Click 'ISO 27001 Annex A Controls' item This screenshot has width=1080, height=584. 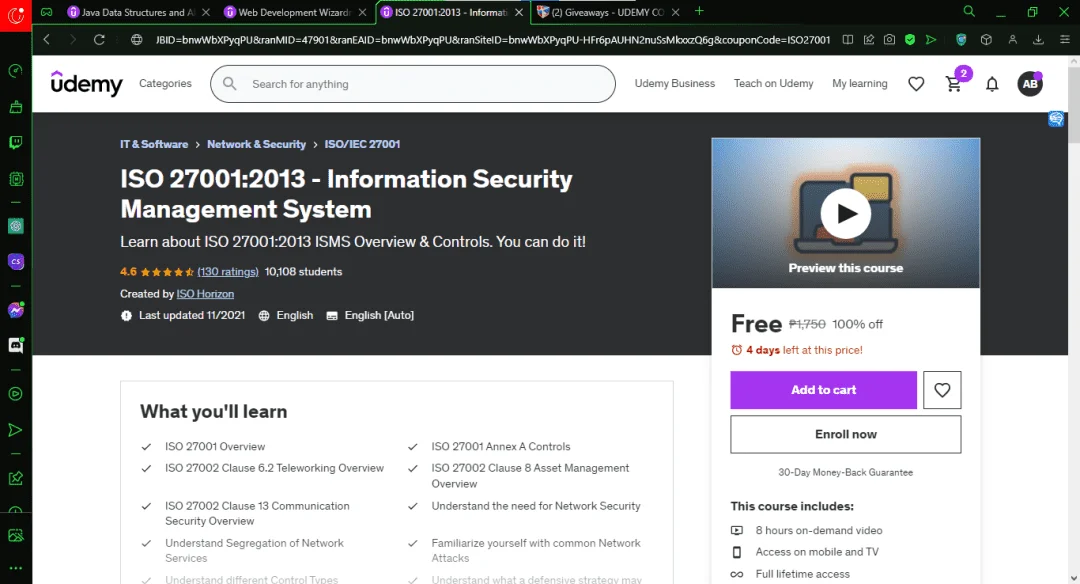501,446
